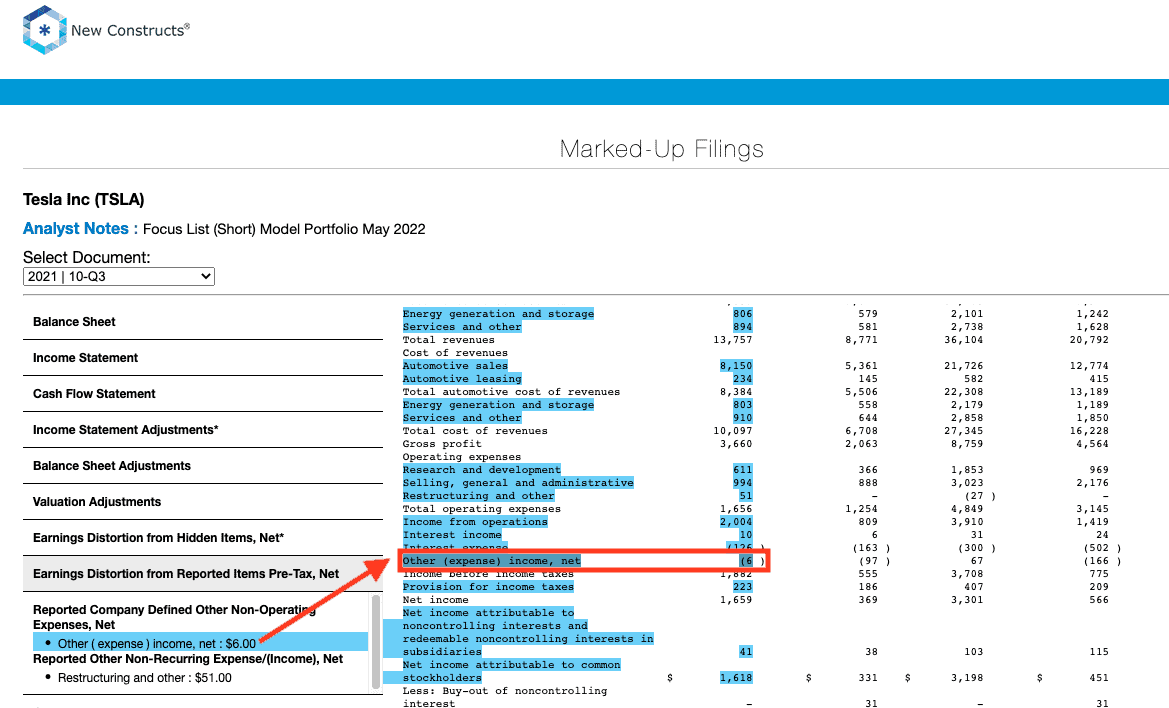Click the 'Gross profit' row label

click(x=442, y=444)
